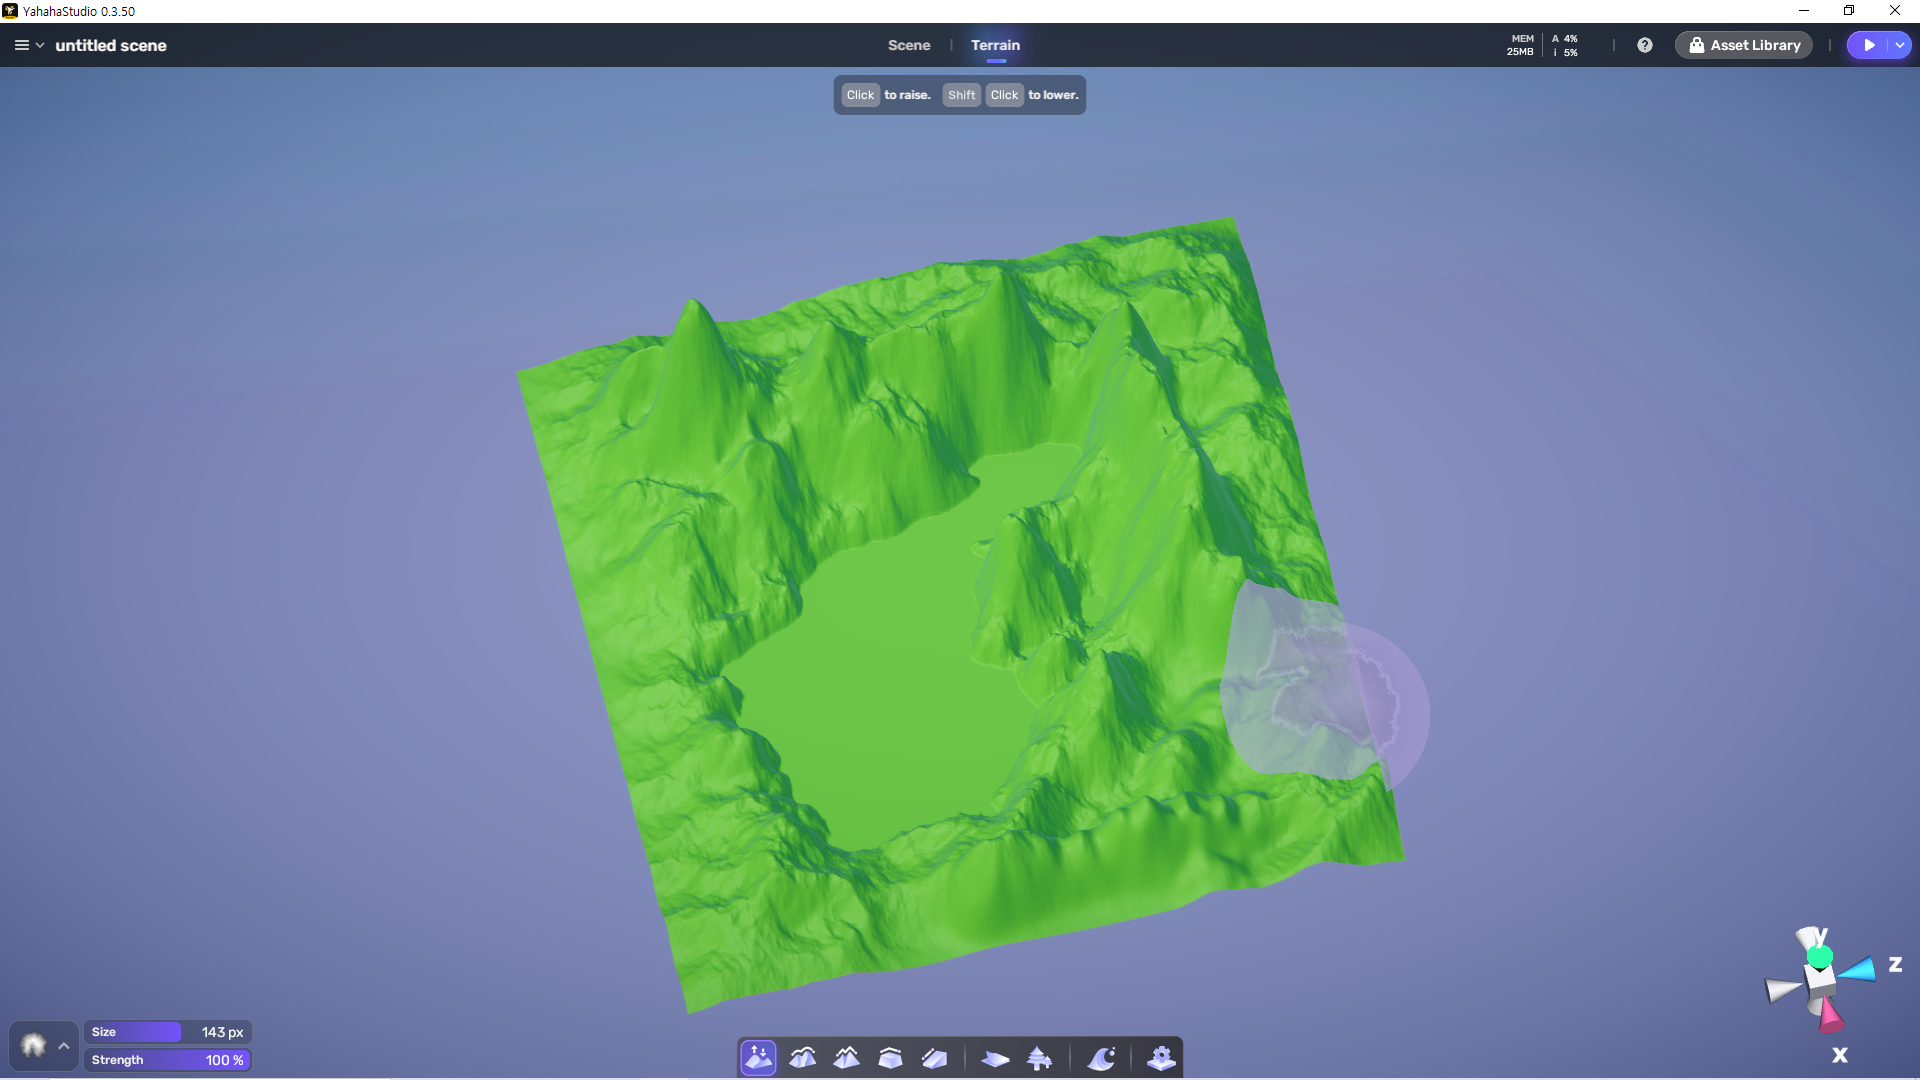Expand the play button dropdown arrow

click(x=1899, y=45)
